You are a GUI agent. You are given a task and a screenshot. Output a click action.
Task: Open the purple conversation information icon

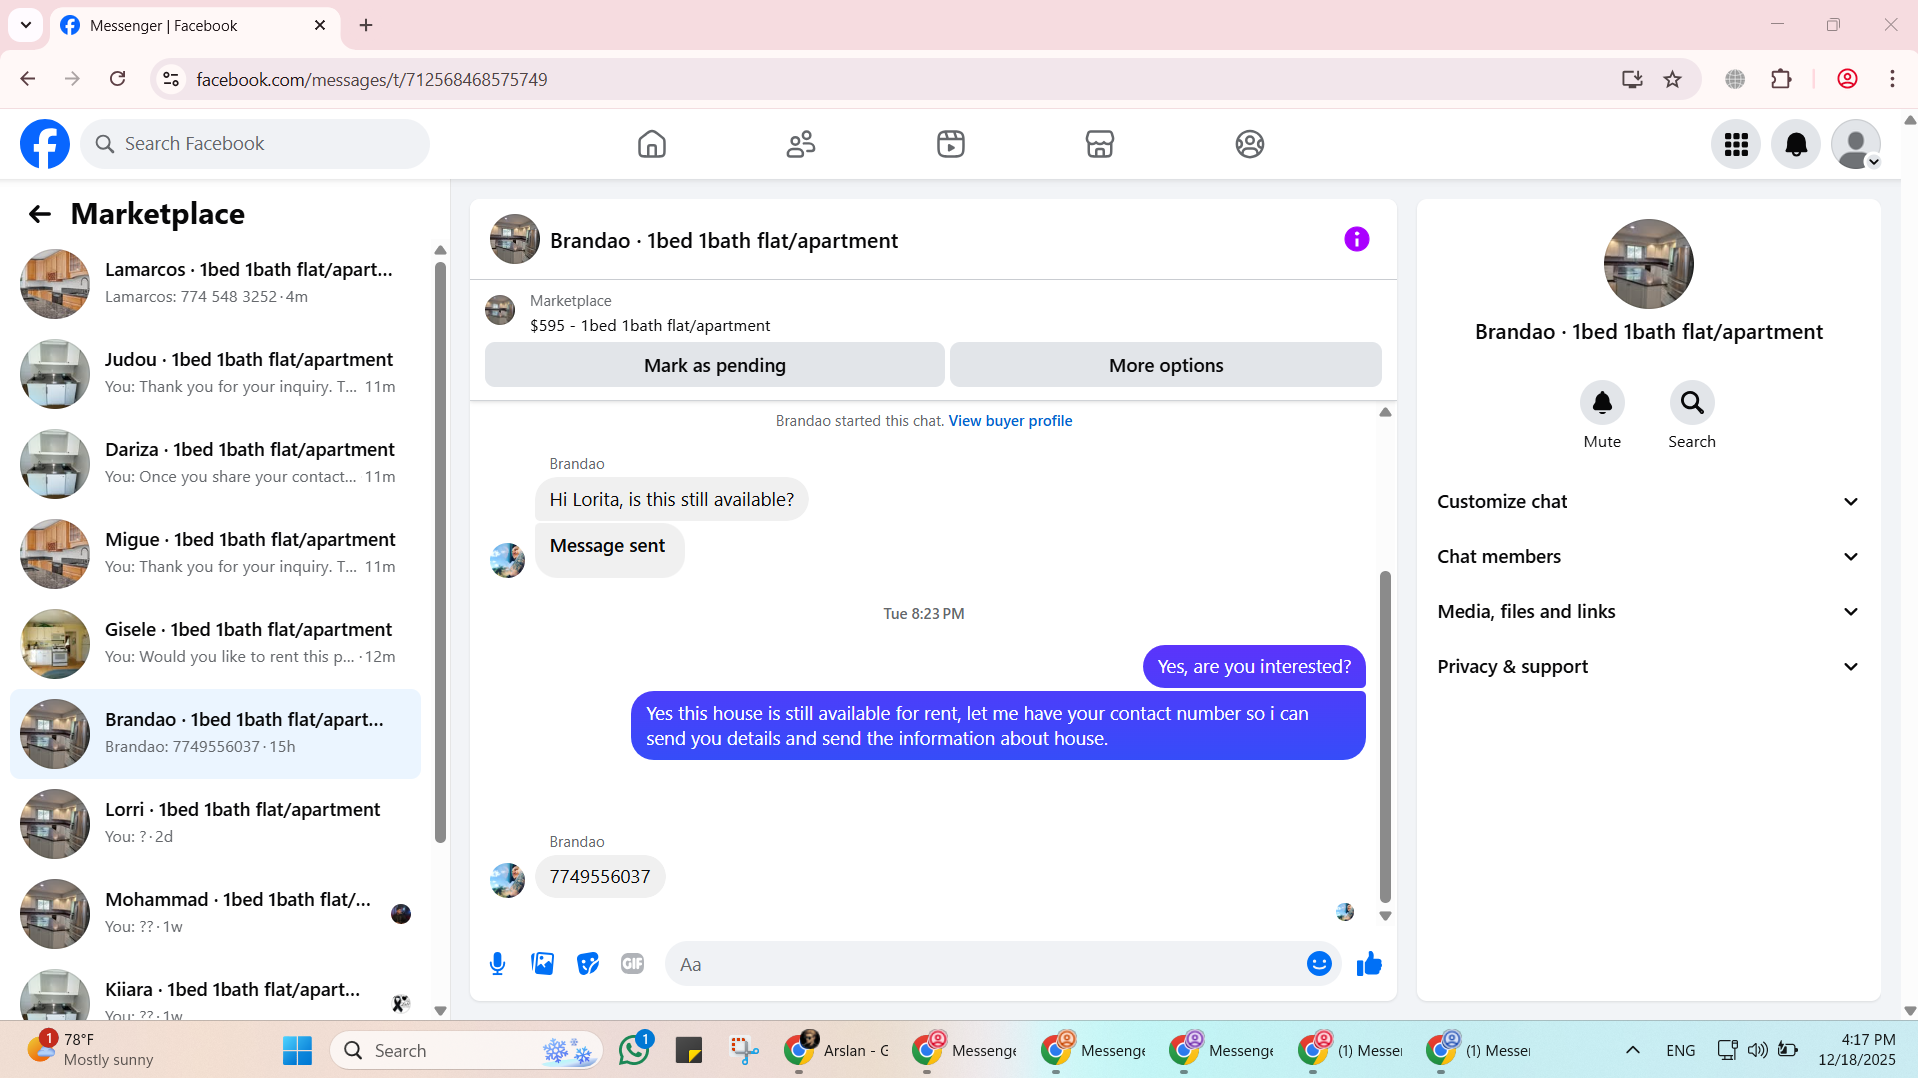click(x=1356, y=239)
